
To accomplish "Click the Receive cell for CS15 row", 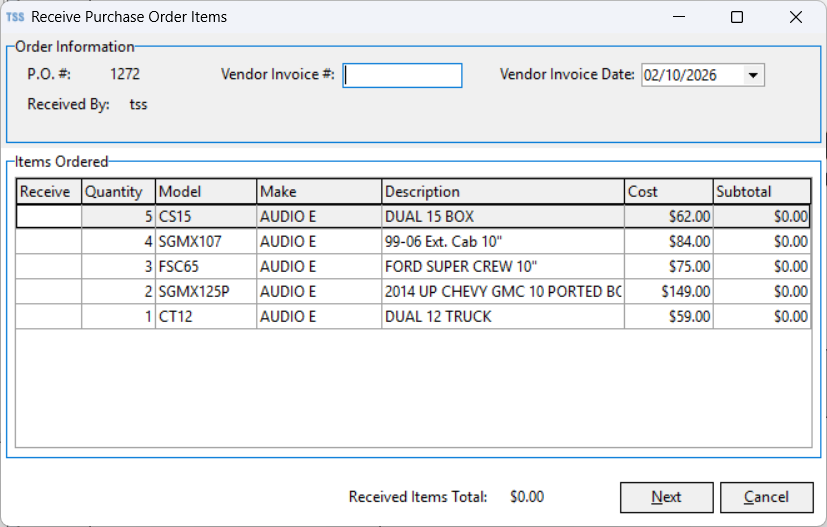I will [48, 216].
